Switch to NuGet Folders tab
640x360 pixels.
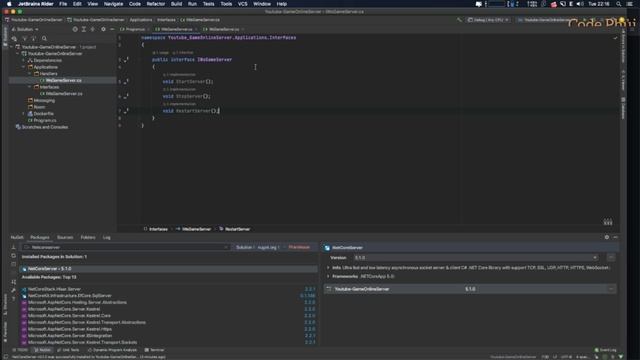[88, 237]
